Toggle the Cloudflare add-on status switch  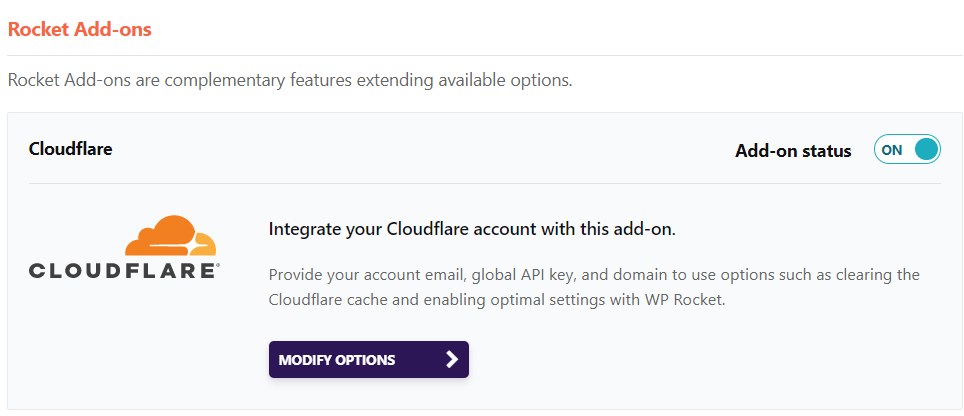[907, 150]
